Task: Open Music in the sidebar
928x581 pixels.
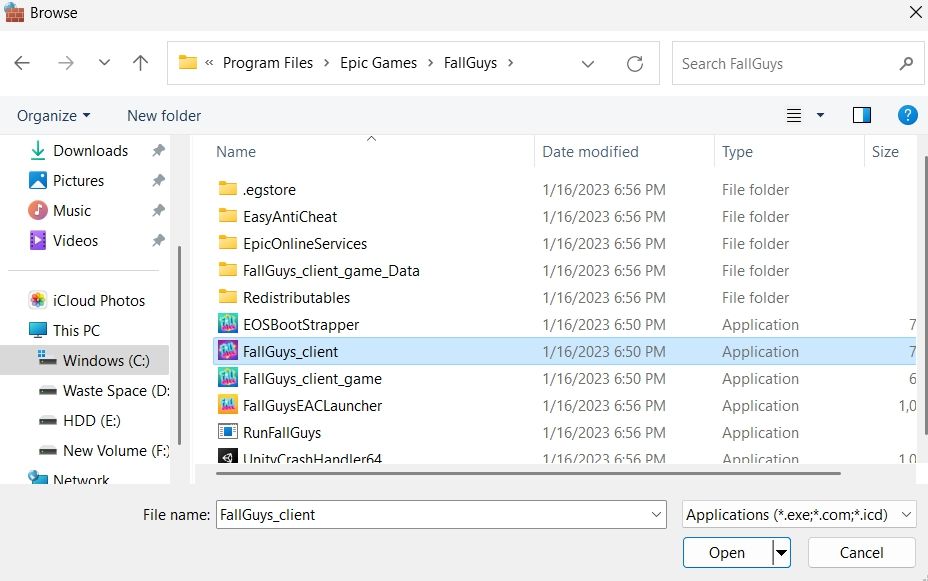Action: point(72,211)
